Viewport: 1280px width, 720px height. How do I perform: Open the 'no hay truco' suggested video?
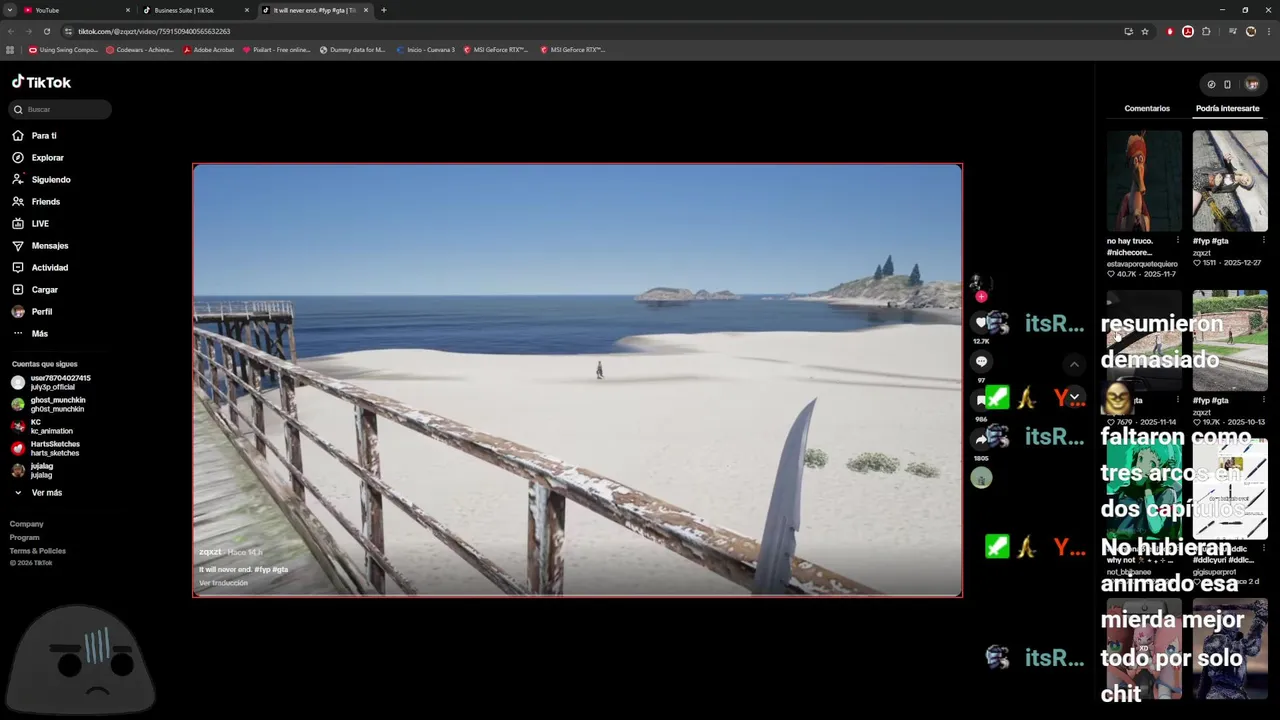tap(1143, 181)
